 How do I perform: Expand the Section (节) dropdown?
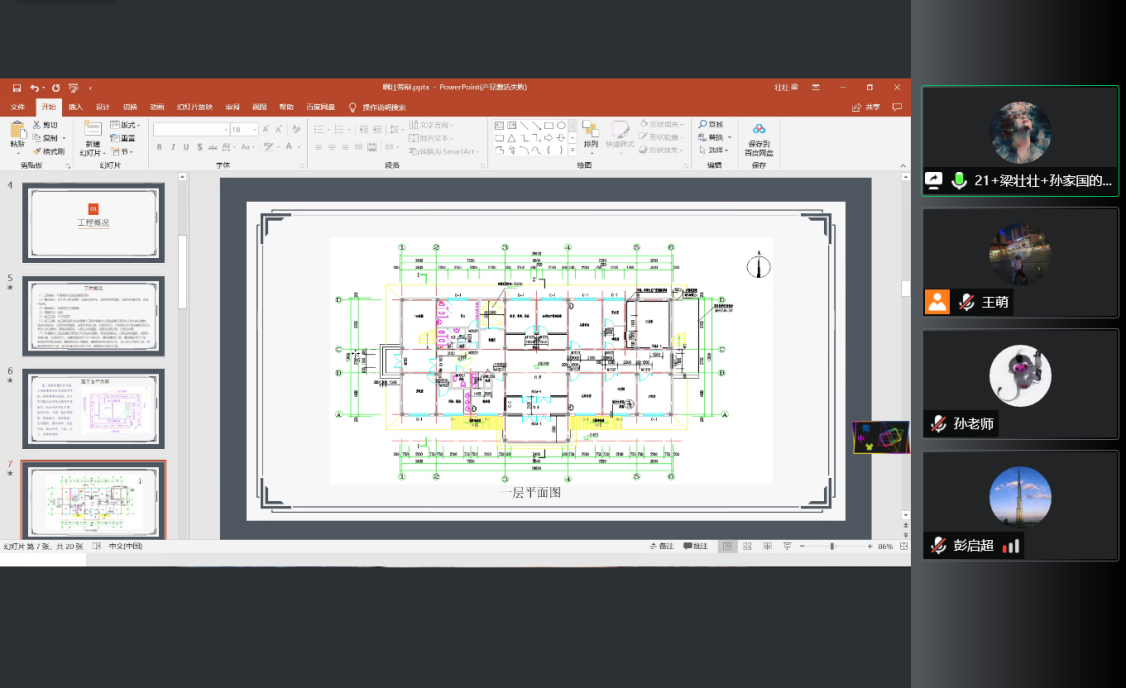122,152
